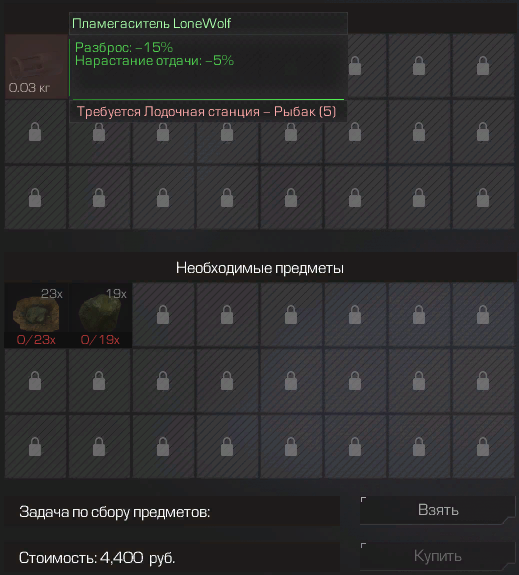This screenshot has height=575, width=519.
Task: Click the 'Взять' button
Action: coord(438,510)
